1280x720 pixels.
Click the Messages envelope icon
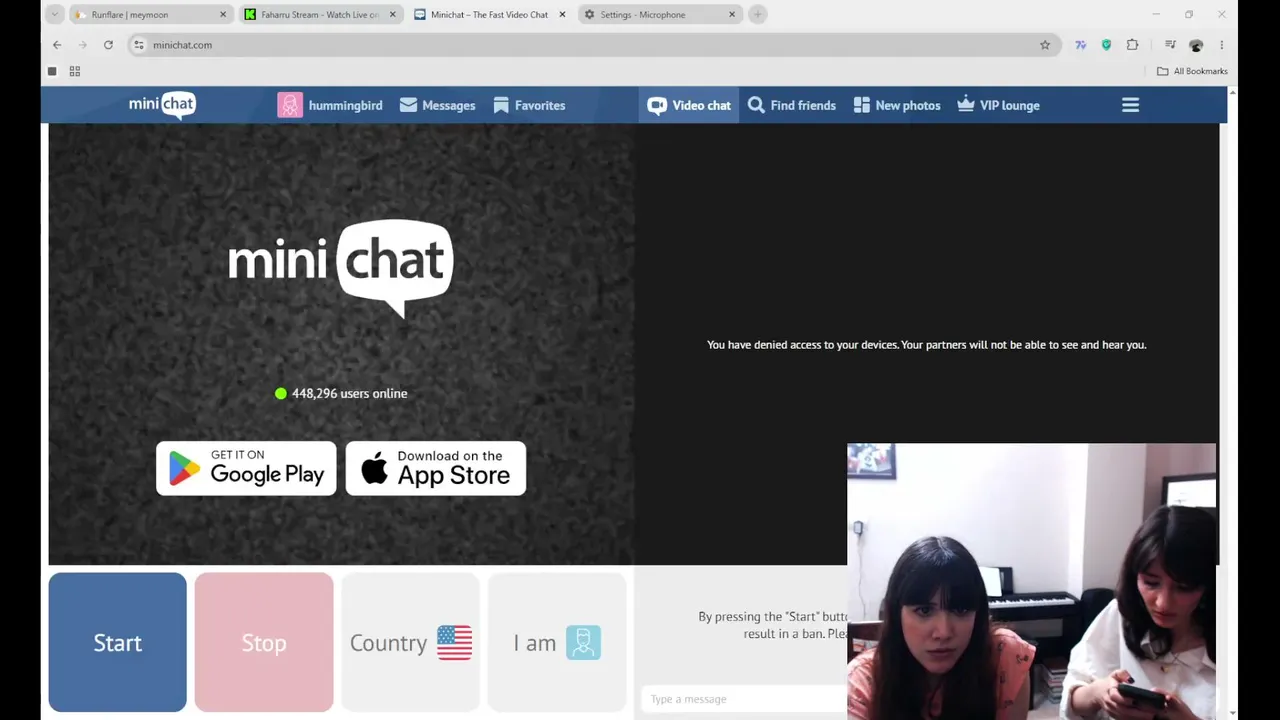point(408,105)
